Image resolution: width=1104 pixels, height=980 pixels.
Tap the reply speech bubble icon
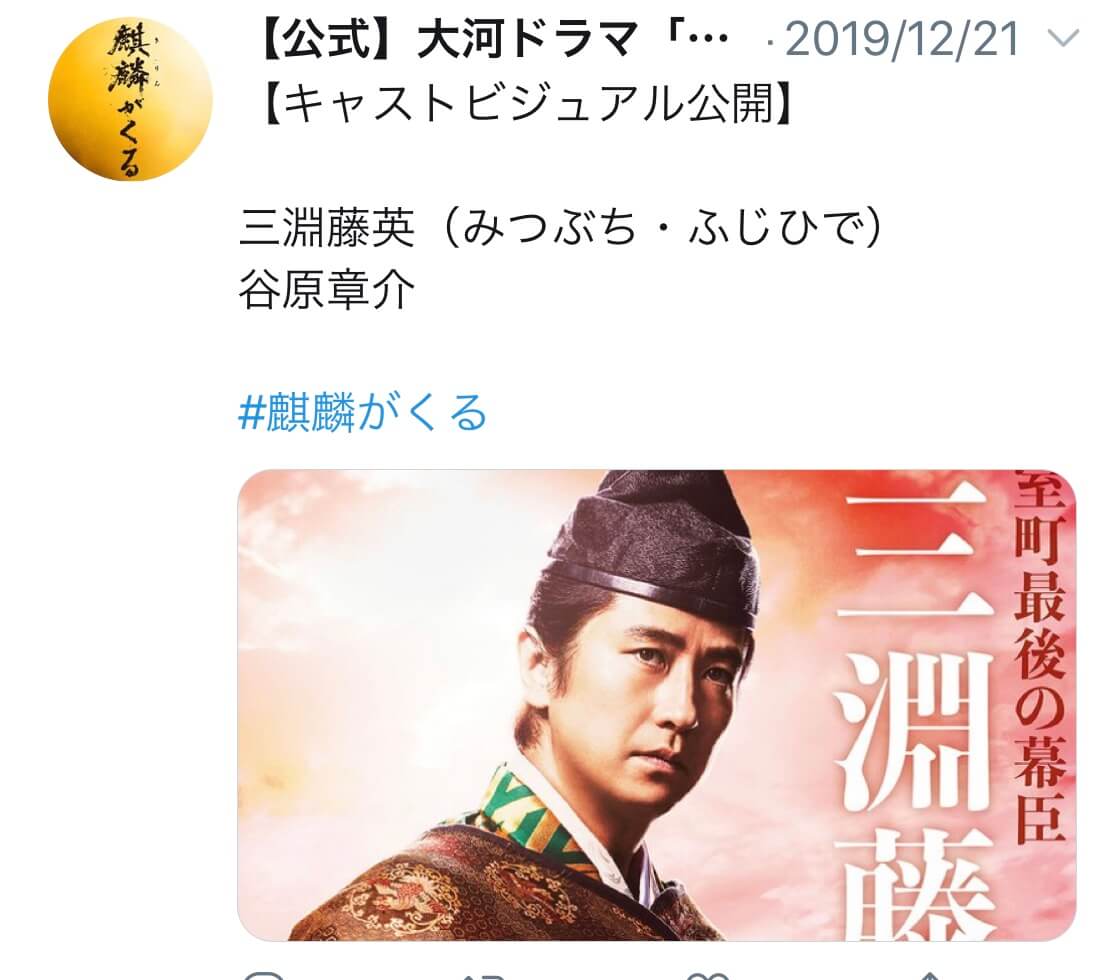pyautogui.click(x=264, y=975)
